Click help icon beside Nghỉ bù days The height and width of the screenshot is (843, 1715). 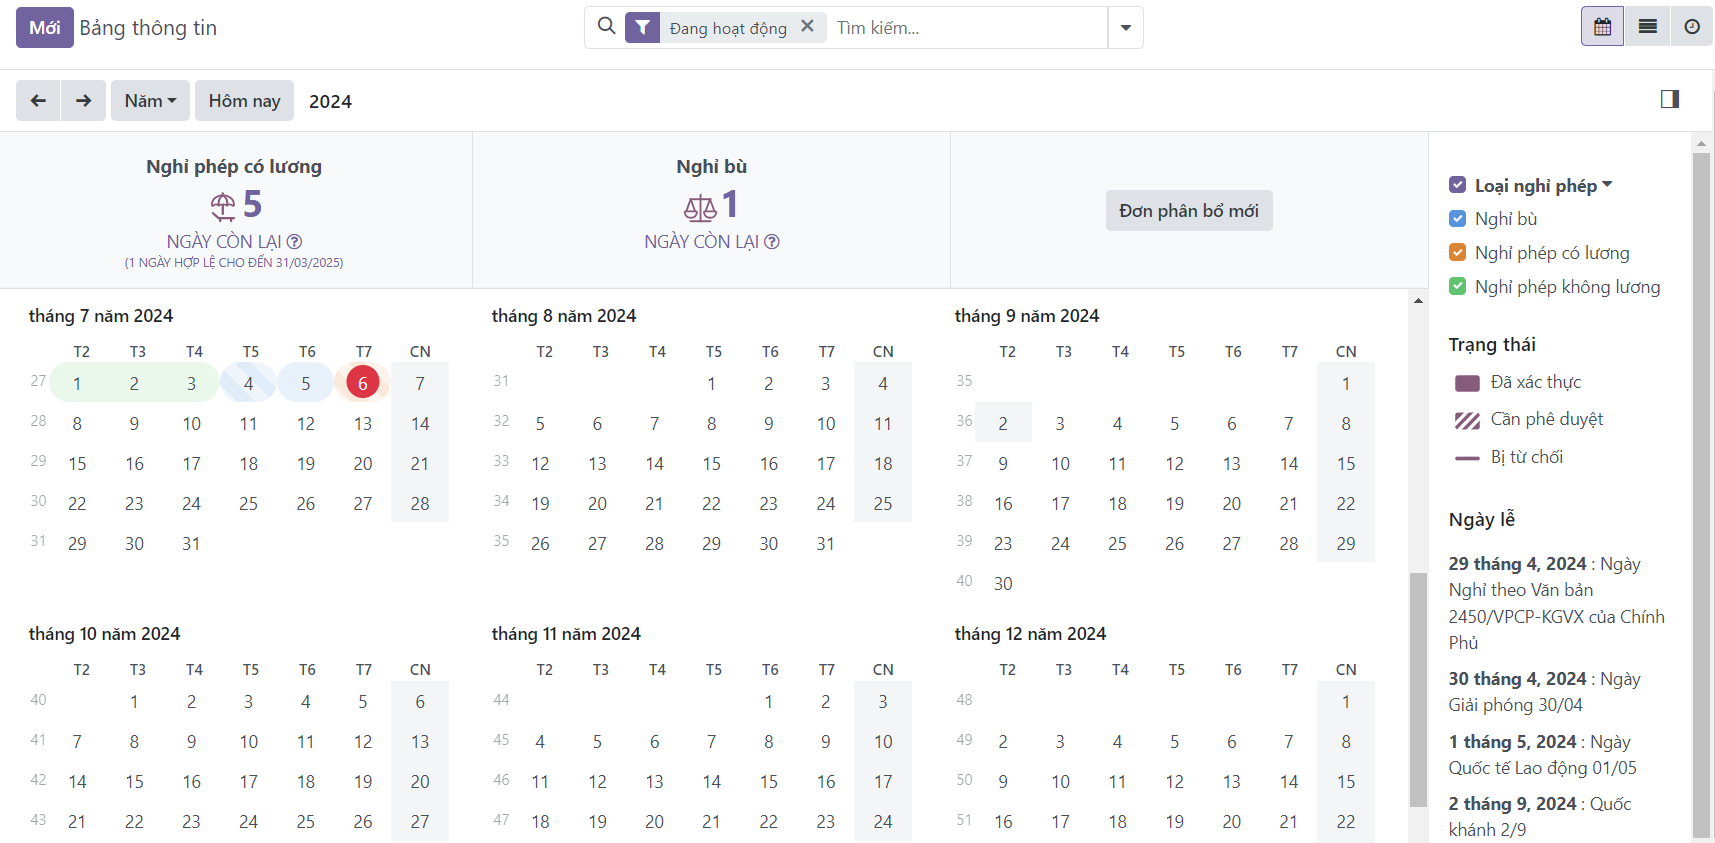point(772,242)
